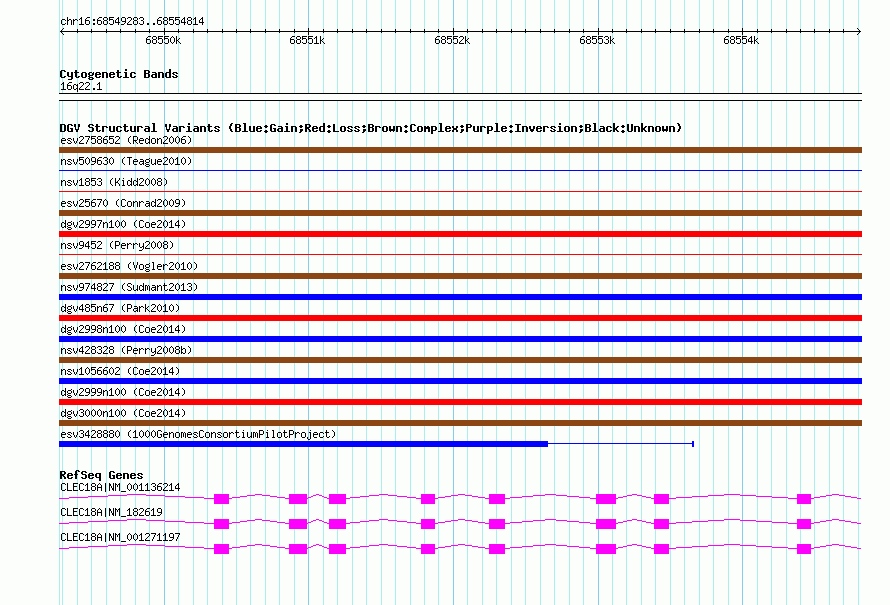Click the 68553k ruler mark
The height and width of the screenshot is (605, 890).
[x=597, y=40]
